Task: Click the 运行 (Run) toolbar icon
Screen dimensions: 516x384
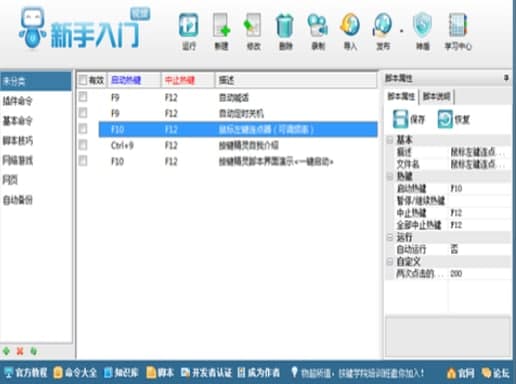Action: (x=189, y=25)
